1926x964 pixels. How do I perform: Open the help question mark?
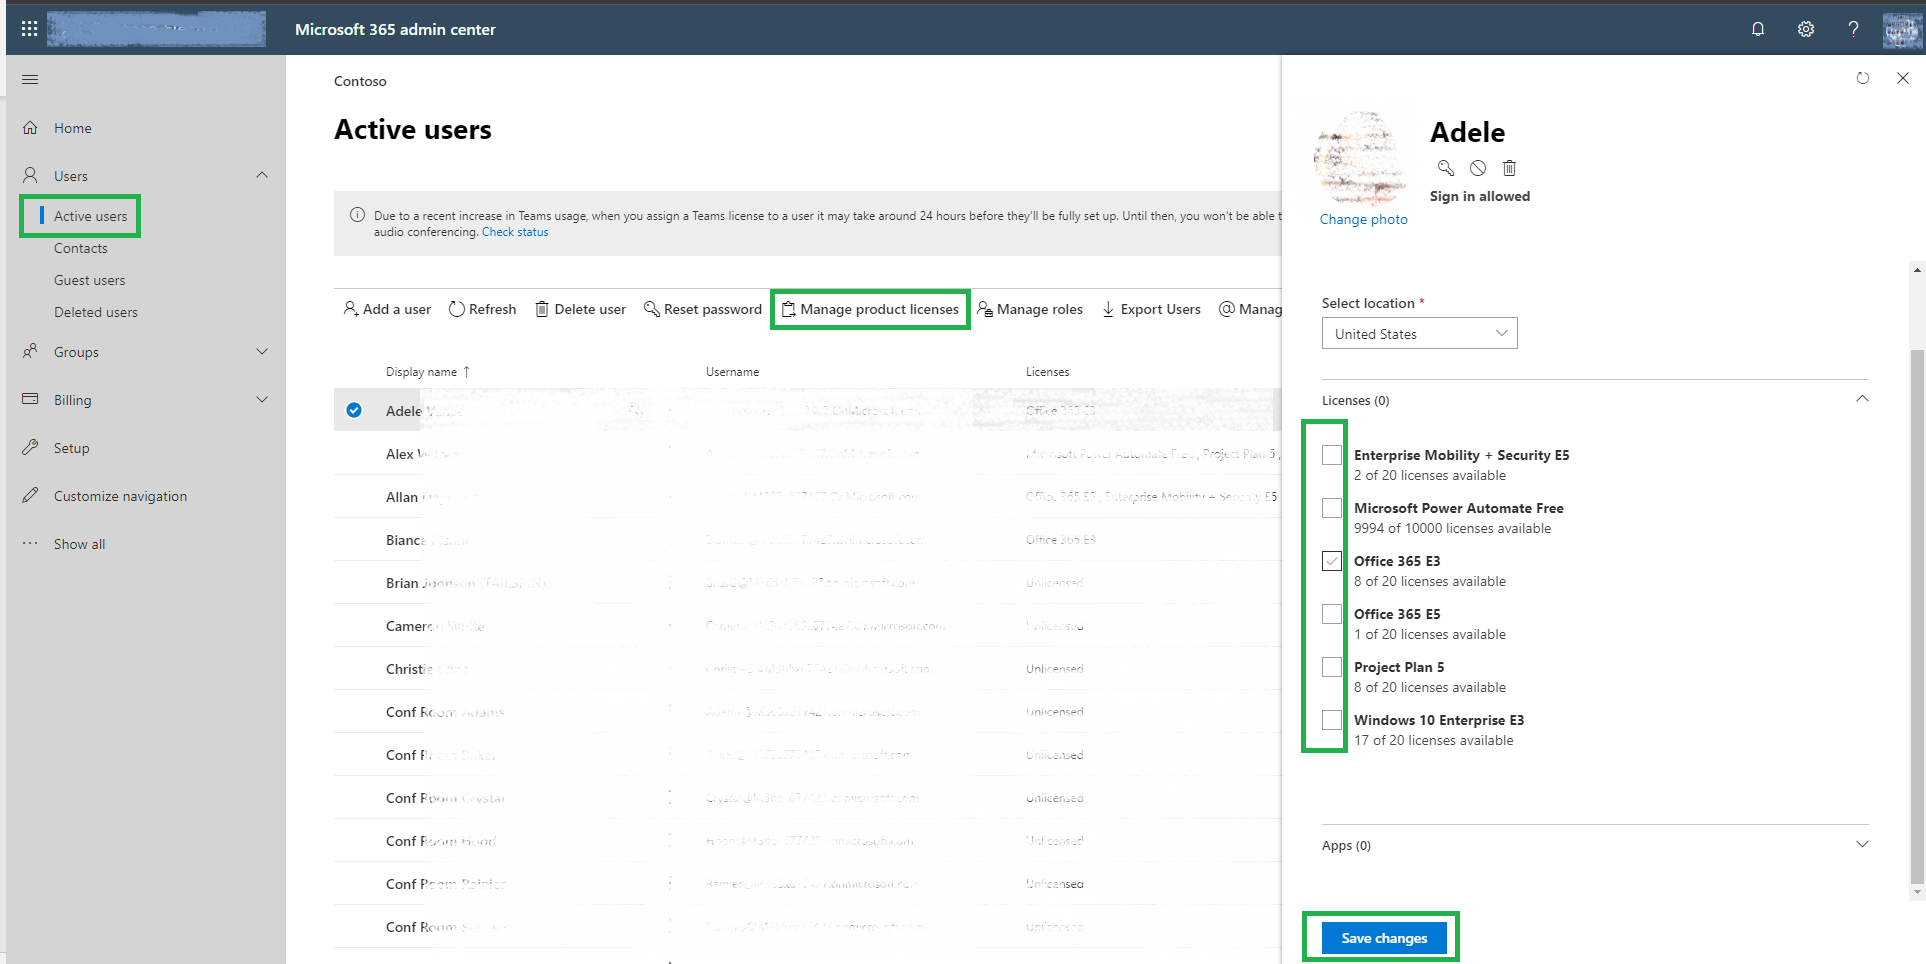1853,29
